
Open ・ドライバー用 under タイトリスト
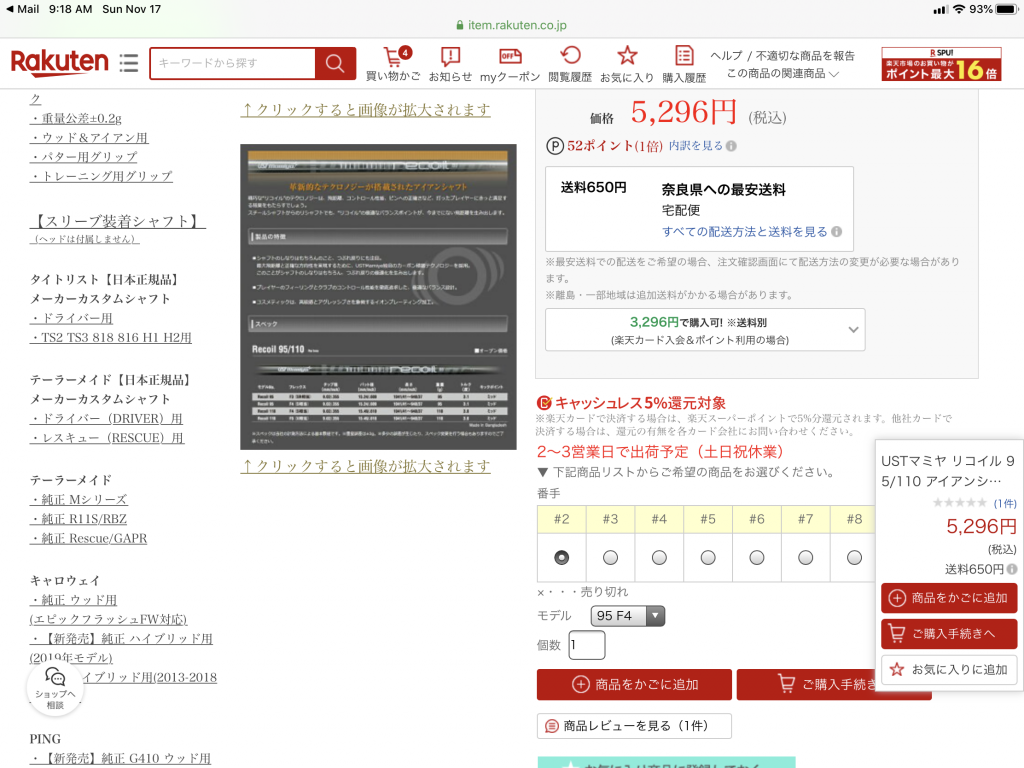(71, 318)
